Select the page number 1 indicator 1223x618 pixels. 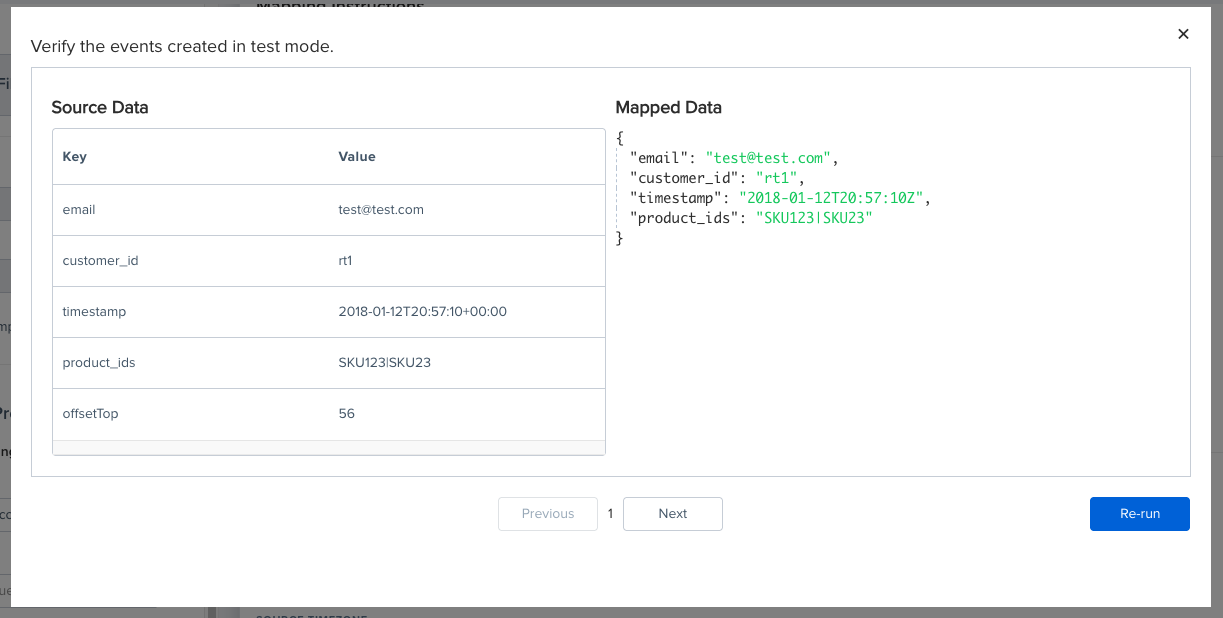coord(610,514)
